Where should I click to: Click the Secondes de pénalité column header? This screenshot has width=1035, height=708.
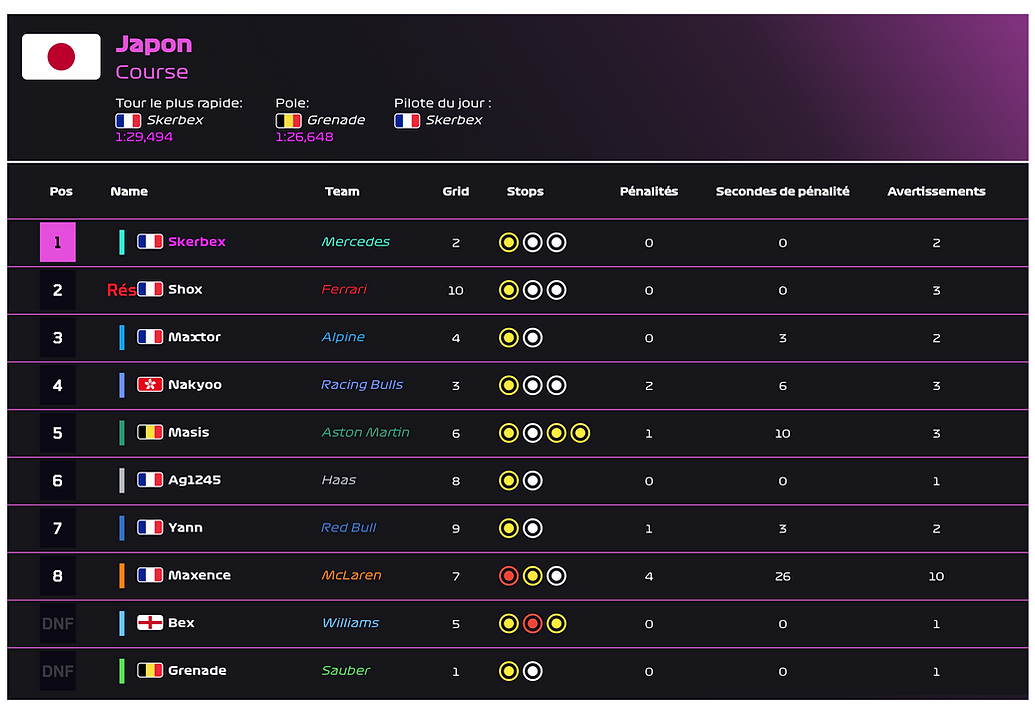782,191
